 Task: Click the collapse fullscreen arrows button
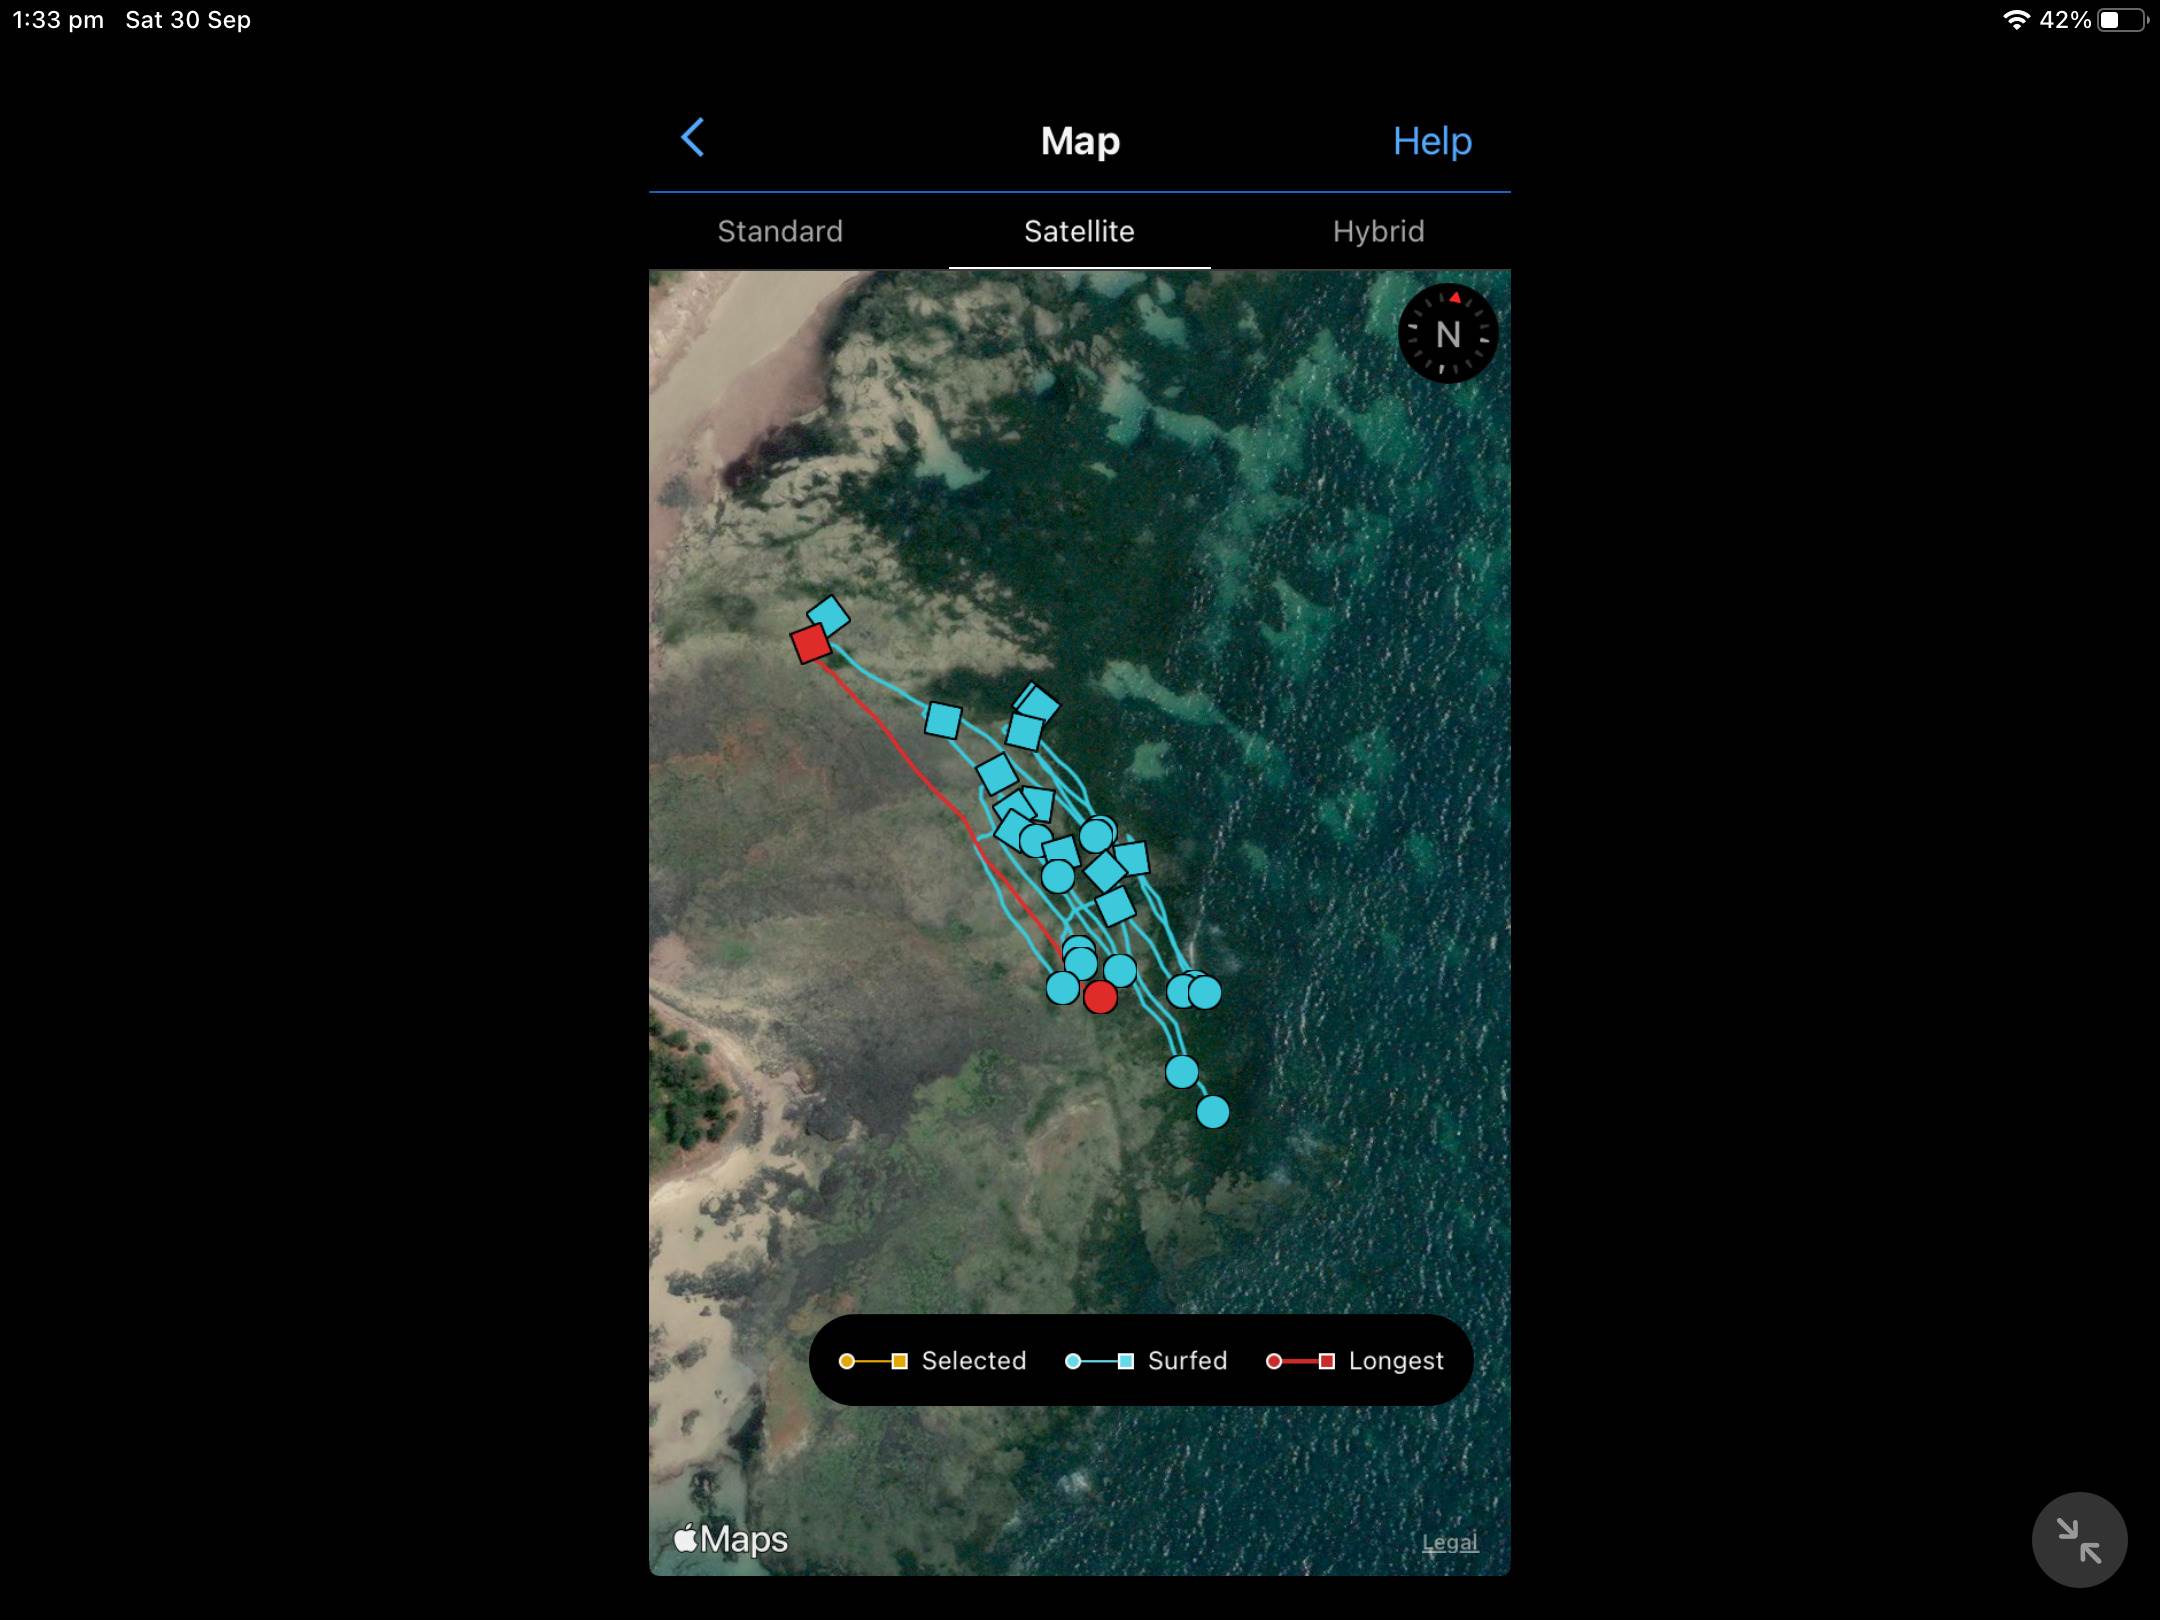click(2078, 1539)
